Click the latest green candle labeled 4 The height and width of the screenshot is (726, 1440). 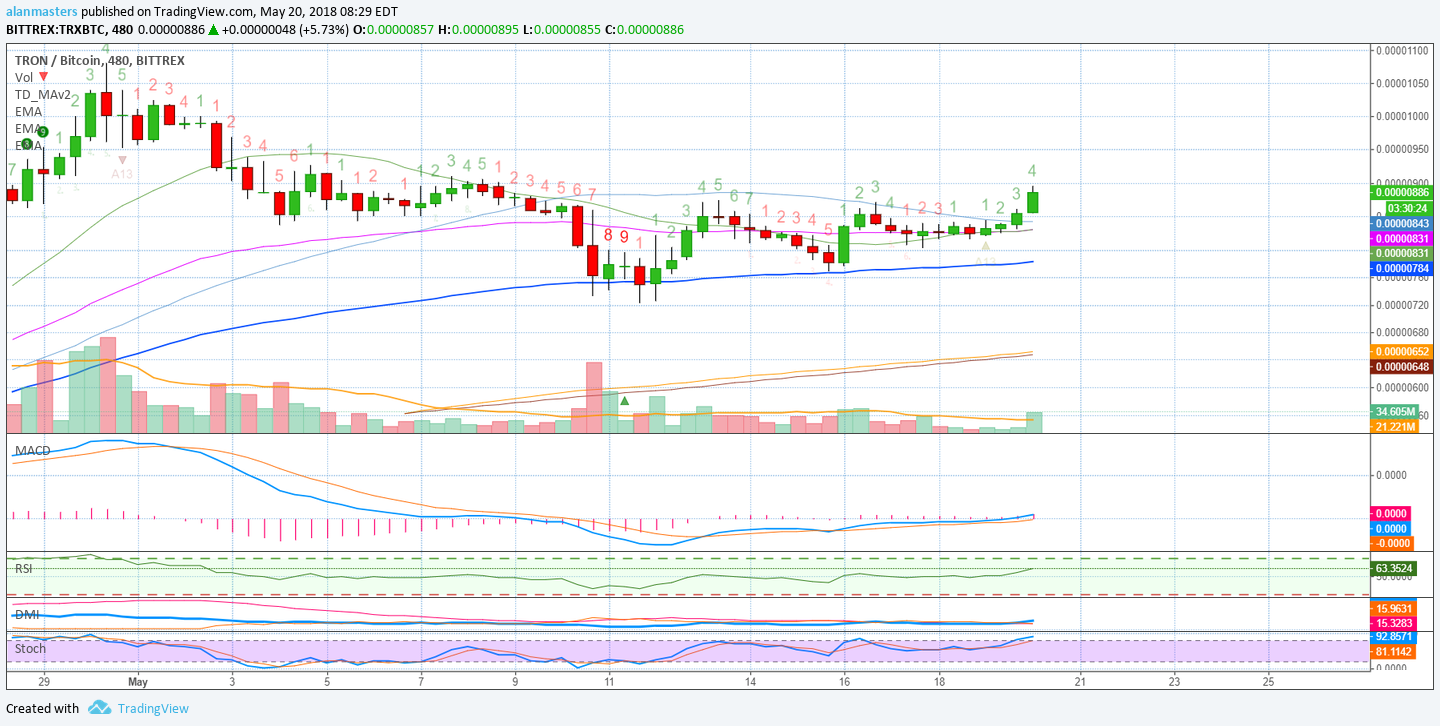(1033, 200)
